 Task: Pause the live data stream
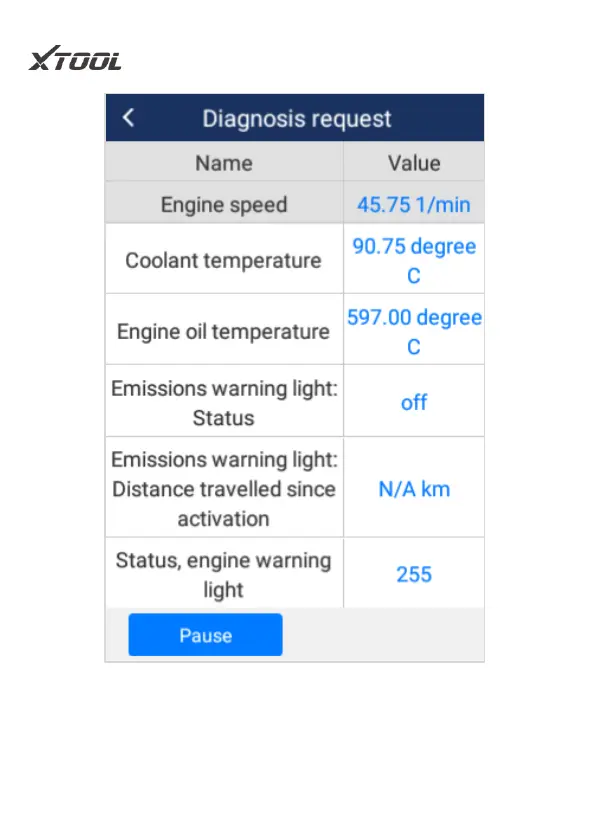pyautogui.click(x=205, y=635)
